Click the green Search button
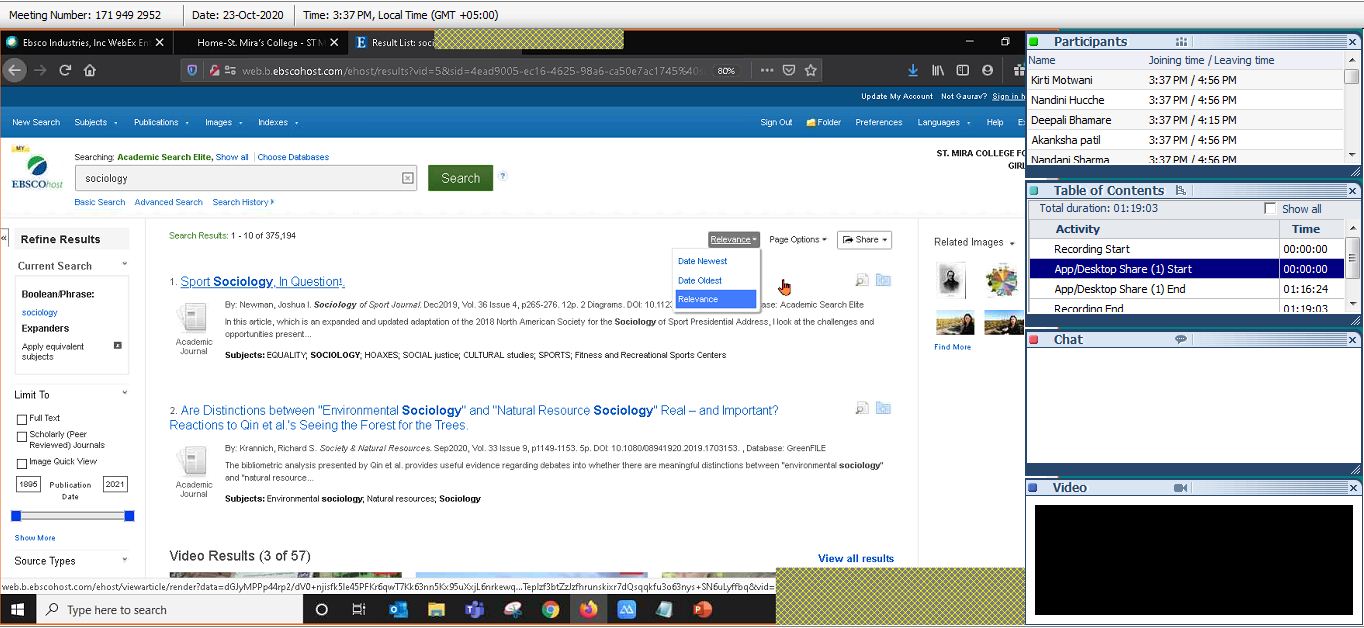 click(459, 177)
